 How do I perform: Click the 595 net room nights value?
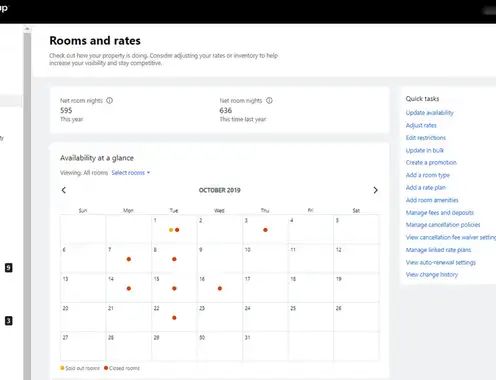[66, 110]
